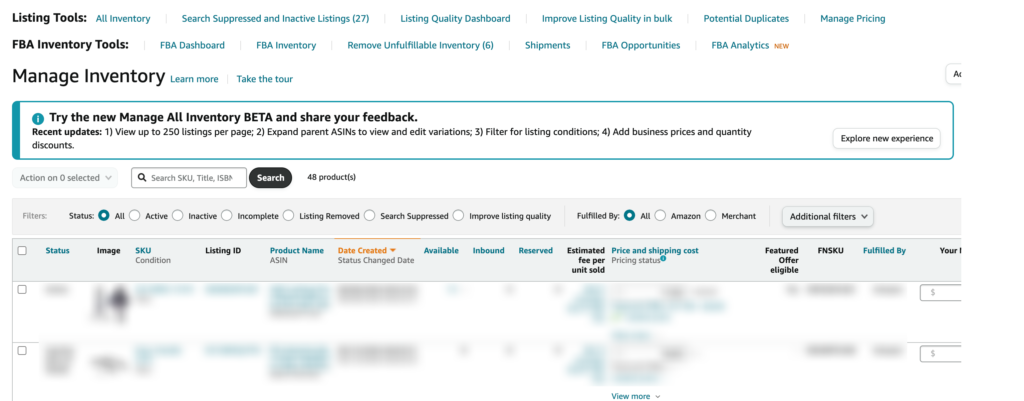The height and width of the screenshot is (401, 1024).
Task: Sort by SKU column header
Action: (x=143, y=250)
